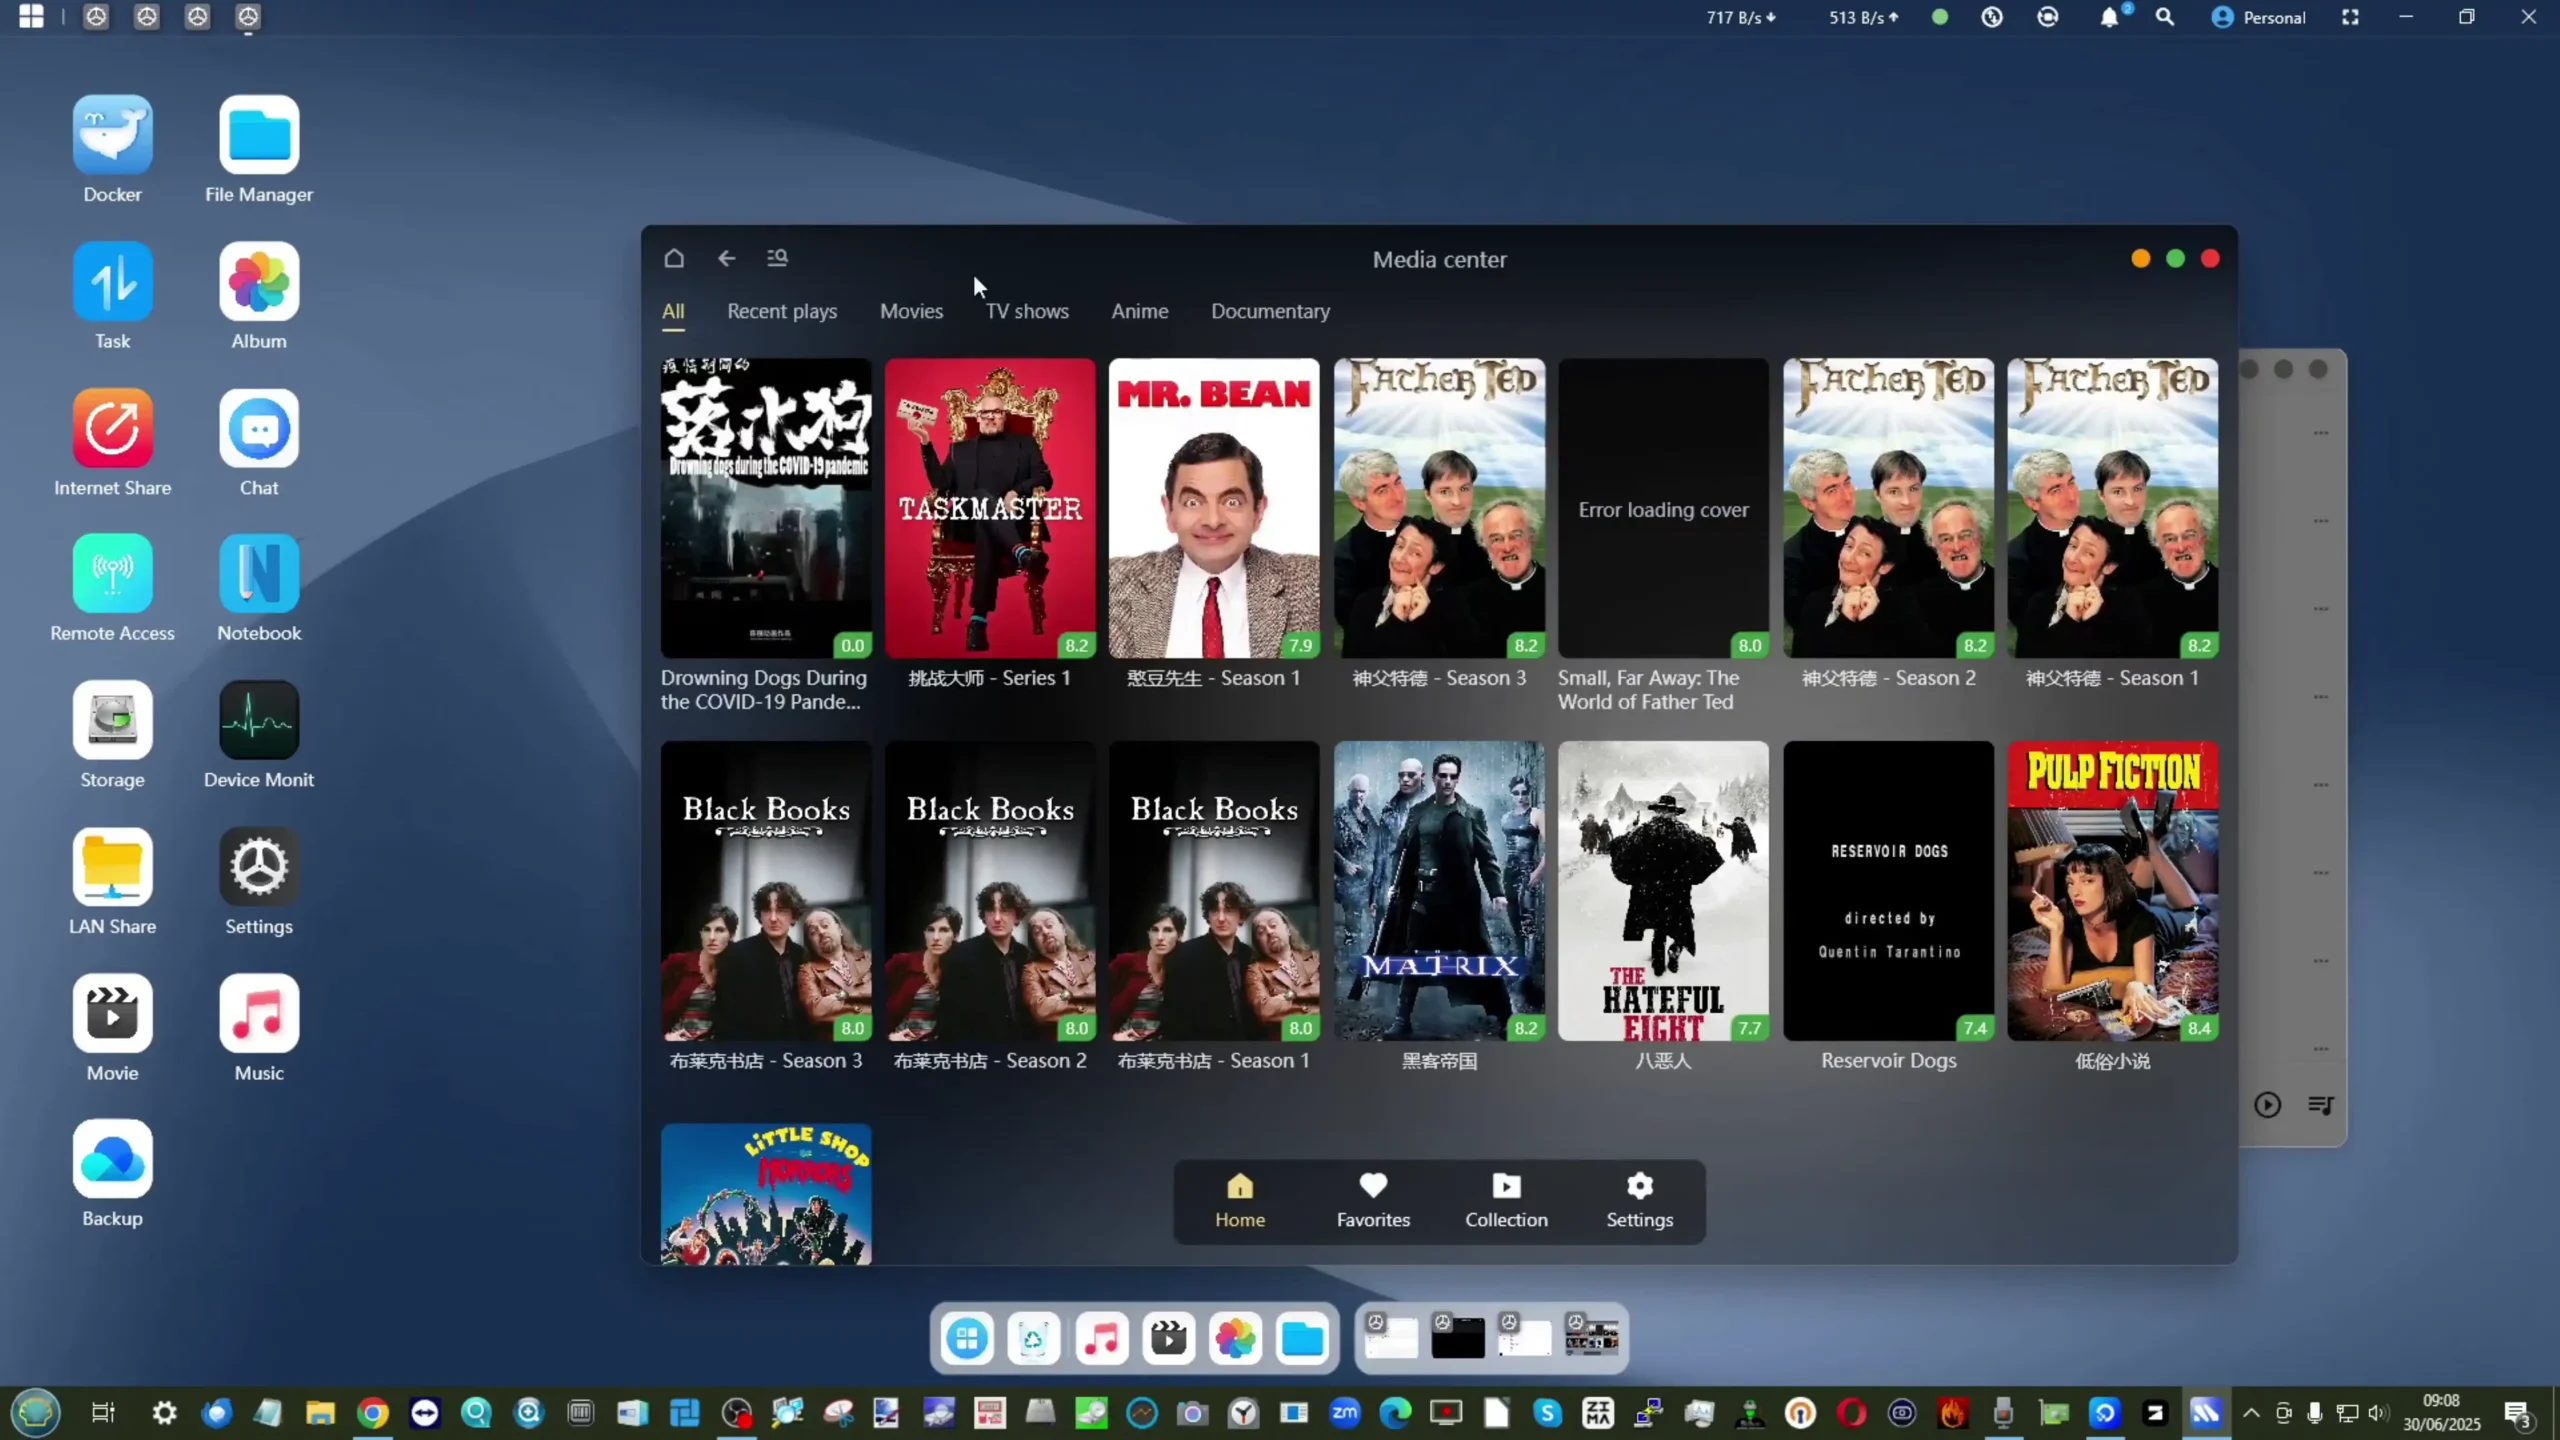
Task: Toggle fullscreen icon in top bar
Action: pyautogui.click(x=2350, y=17)
